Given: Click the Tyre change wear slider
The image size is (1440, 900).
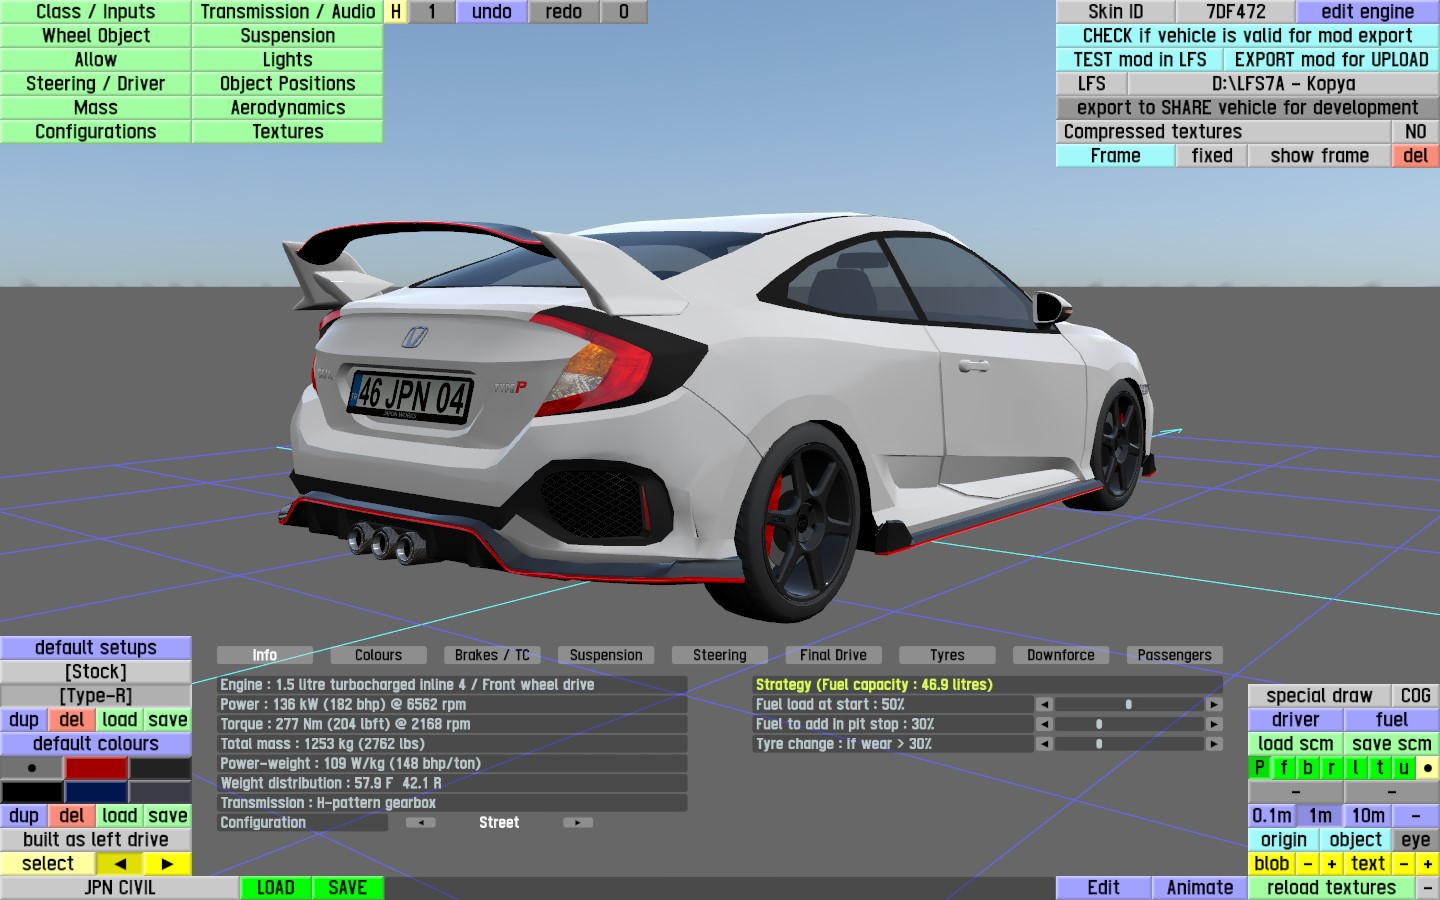Looking at the screenshot, I should [1129, 744].
